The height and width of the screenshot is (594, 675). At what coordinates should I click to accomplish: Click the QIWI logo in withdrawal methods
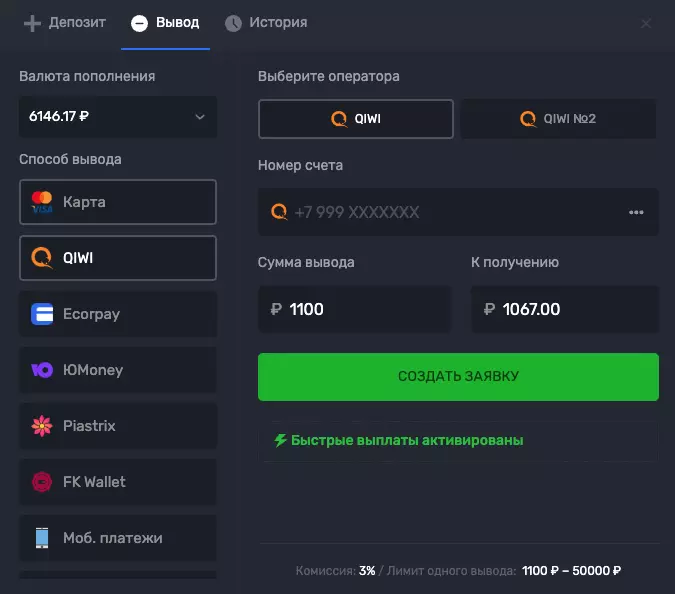click(x=42, y=258)
